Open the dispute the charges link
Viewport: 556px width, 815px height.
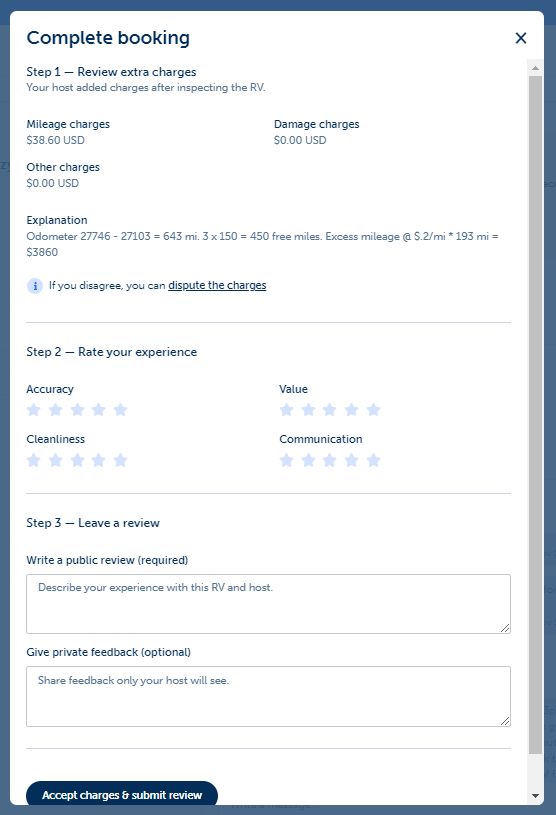(217, 285)
